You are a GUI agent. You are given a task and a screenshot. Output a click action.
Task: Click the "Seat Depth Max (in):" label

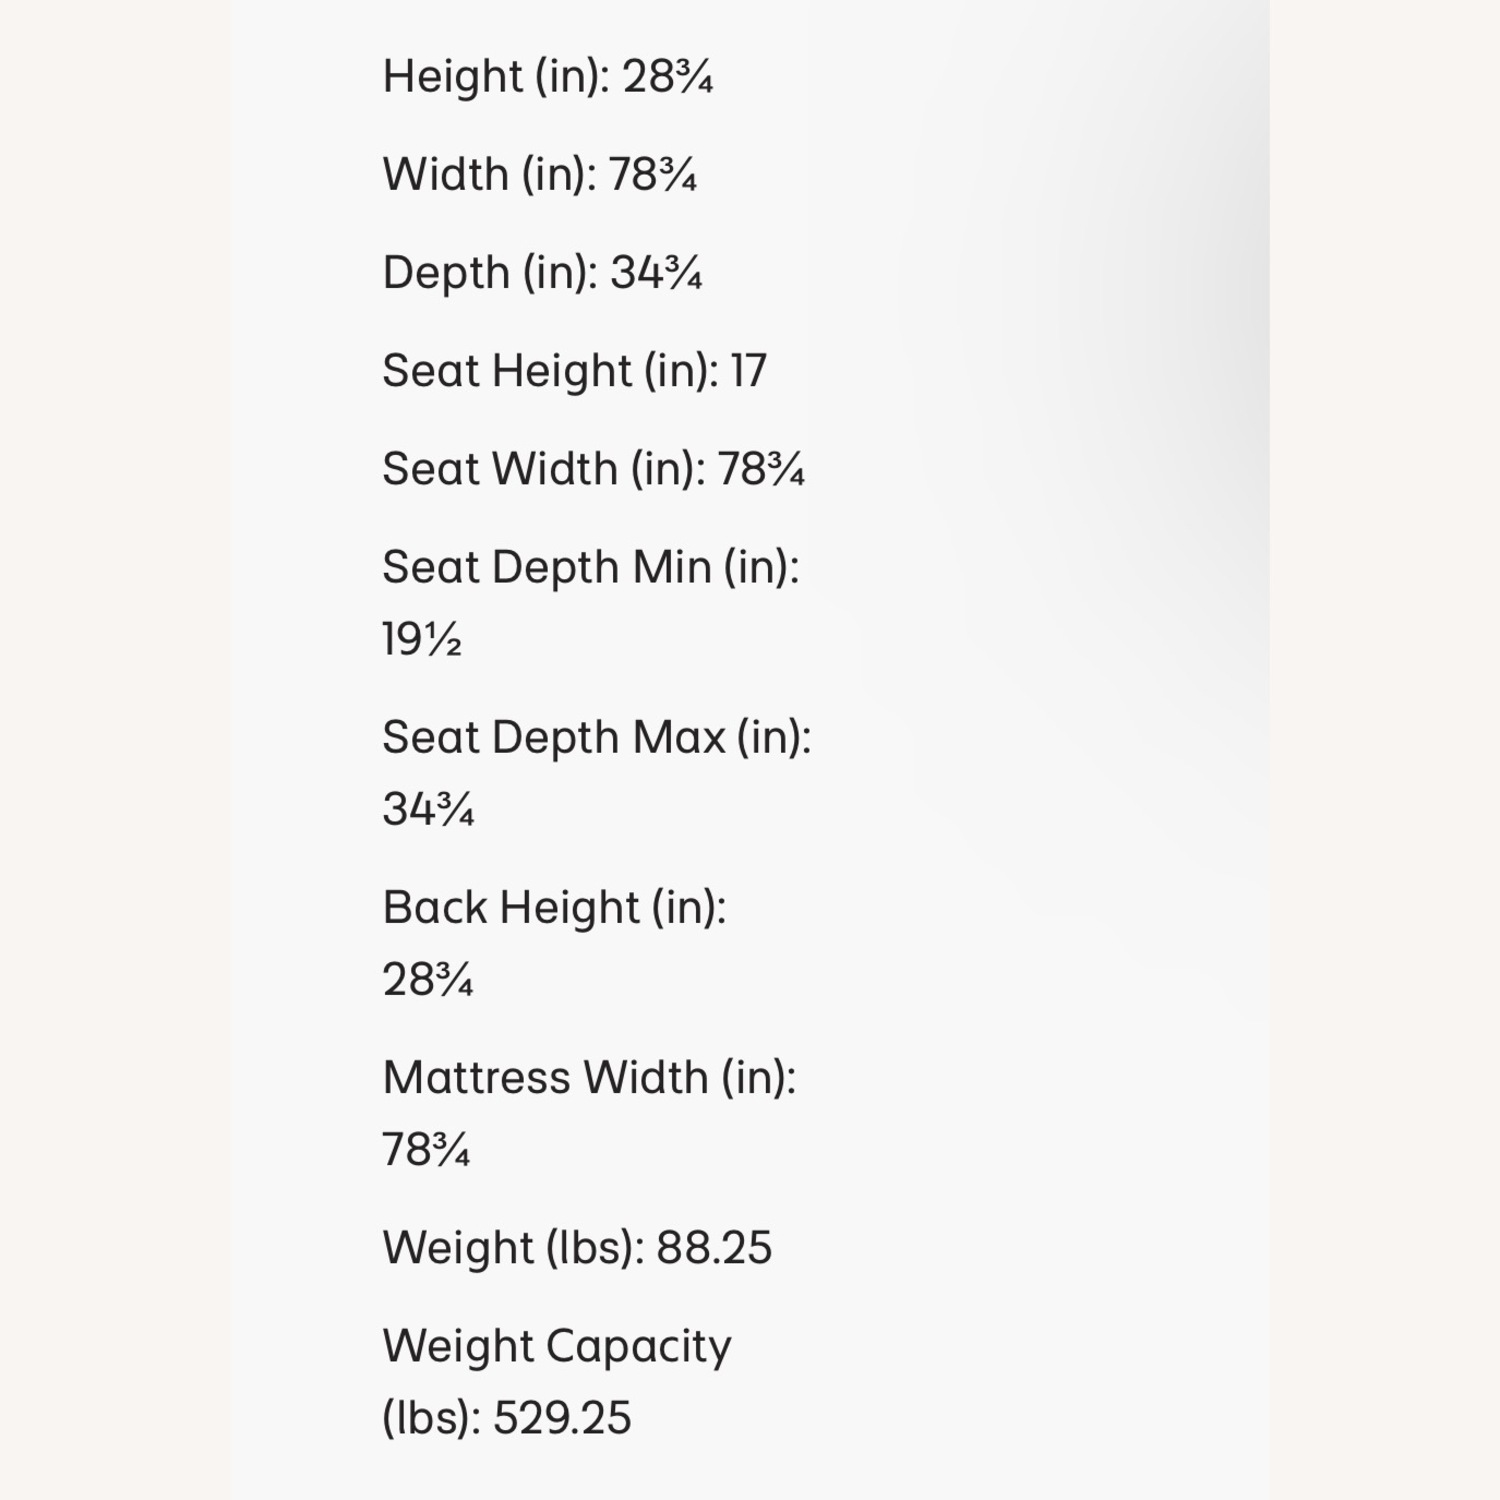point(597,737)
